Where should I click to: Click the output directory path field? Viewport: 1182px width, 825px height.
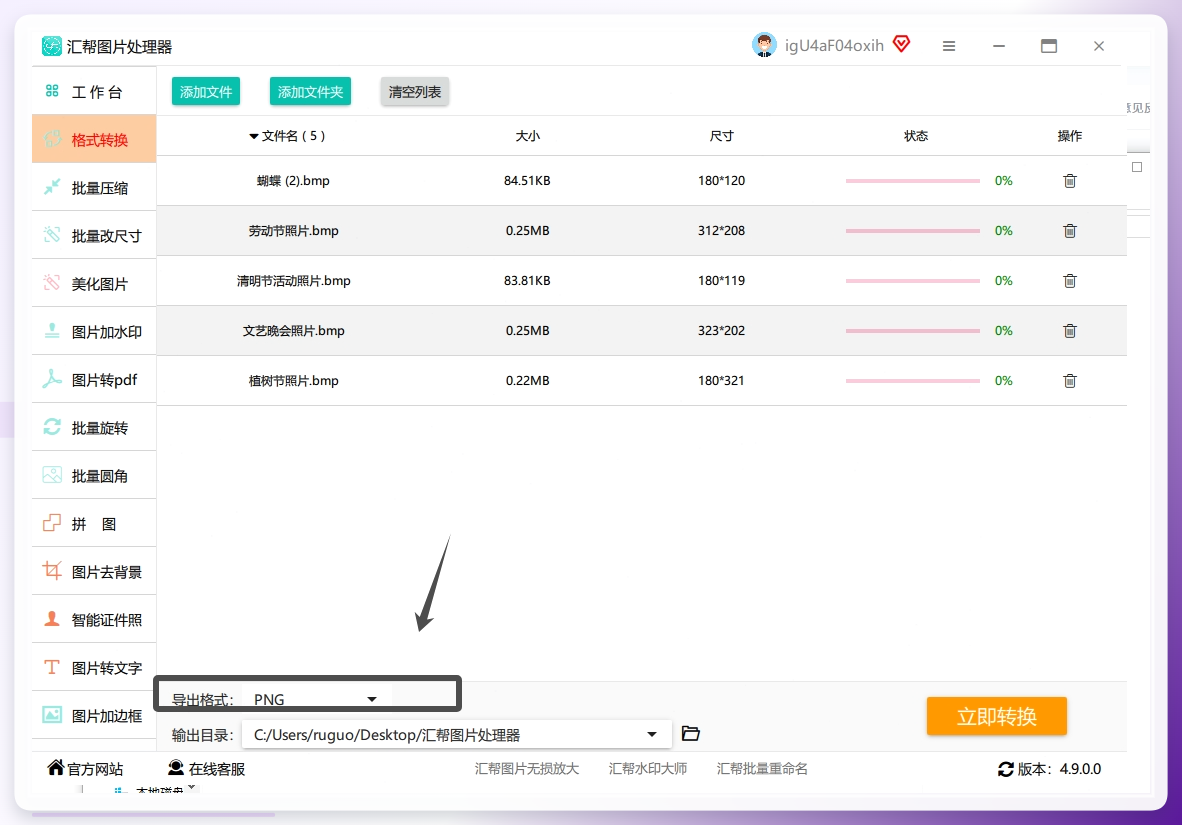[x=456, y=735]
